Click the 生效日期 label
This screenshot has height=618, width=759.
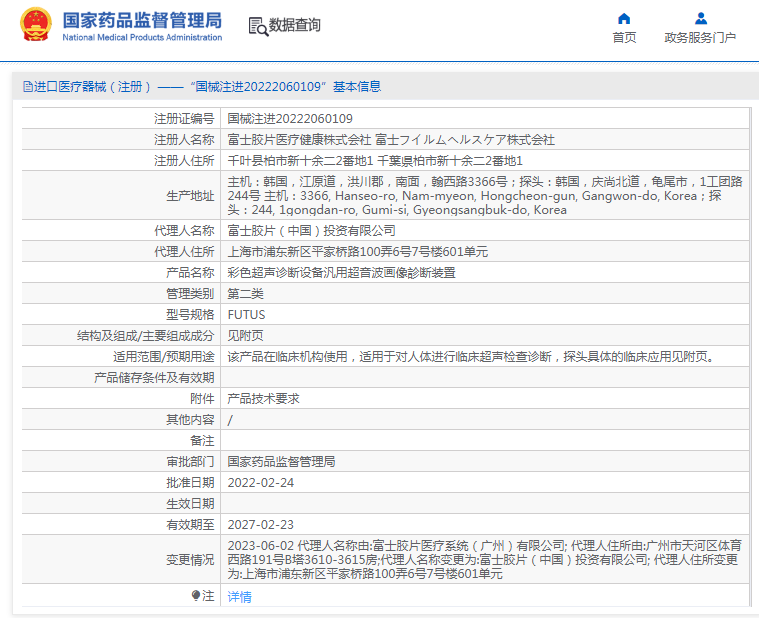click(190, 504)
